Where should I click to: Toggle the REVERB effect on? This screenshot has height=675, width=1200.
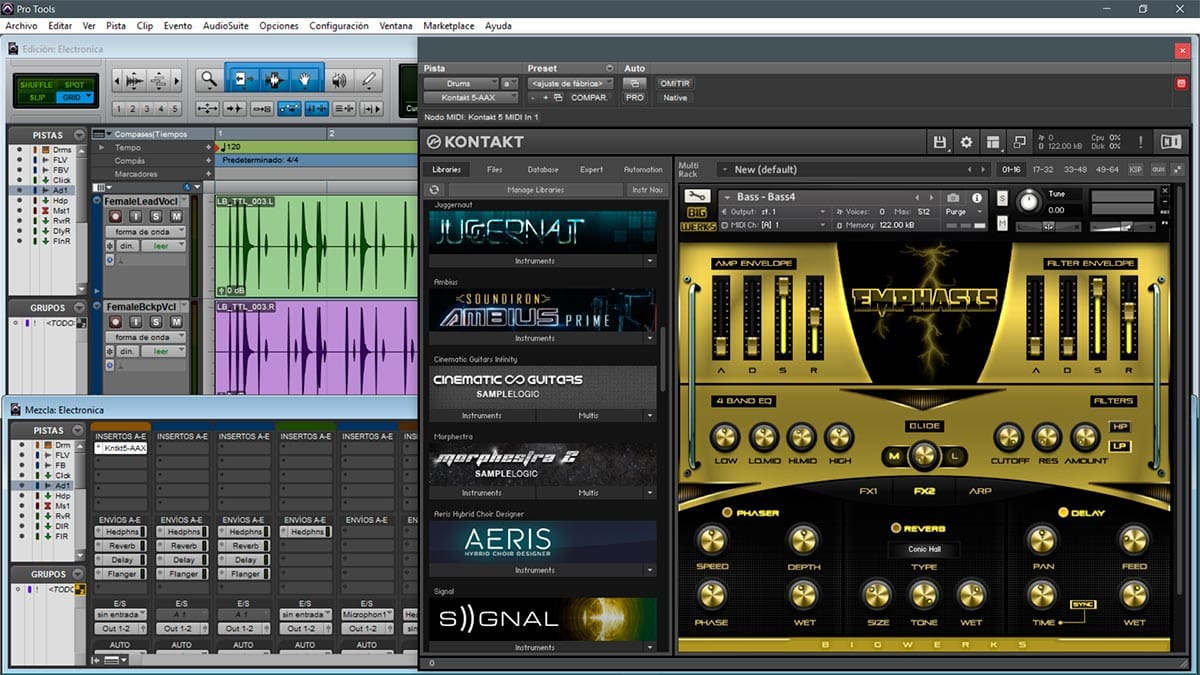(x=896, y=528)
